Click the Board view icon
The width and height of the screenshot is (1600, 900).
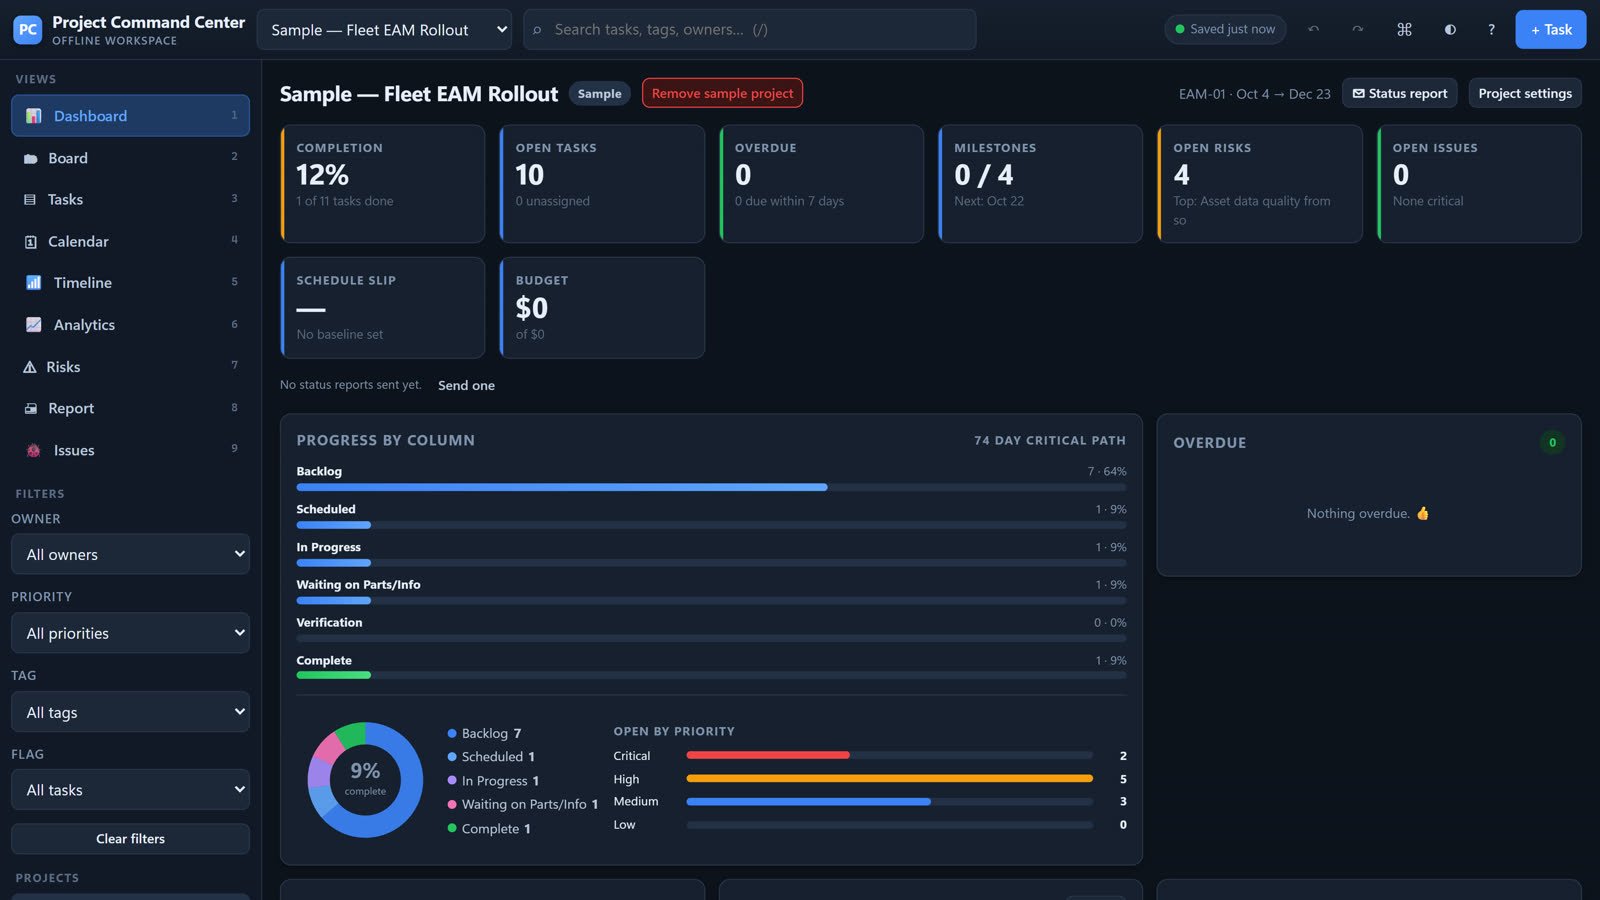tap(30, 158)
